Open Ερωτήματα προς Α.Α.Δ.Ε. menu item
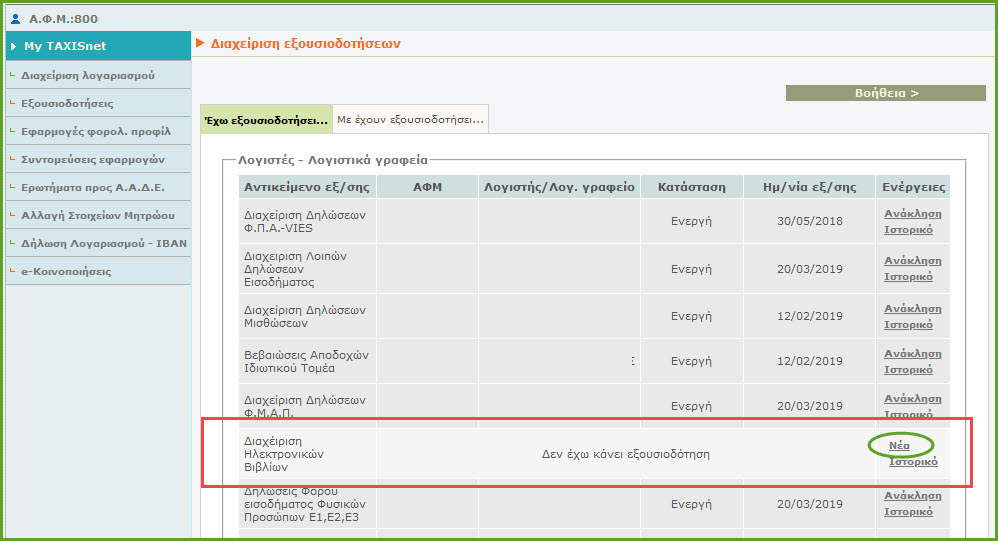The image size is (998, 541). point(93,187)
